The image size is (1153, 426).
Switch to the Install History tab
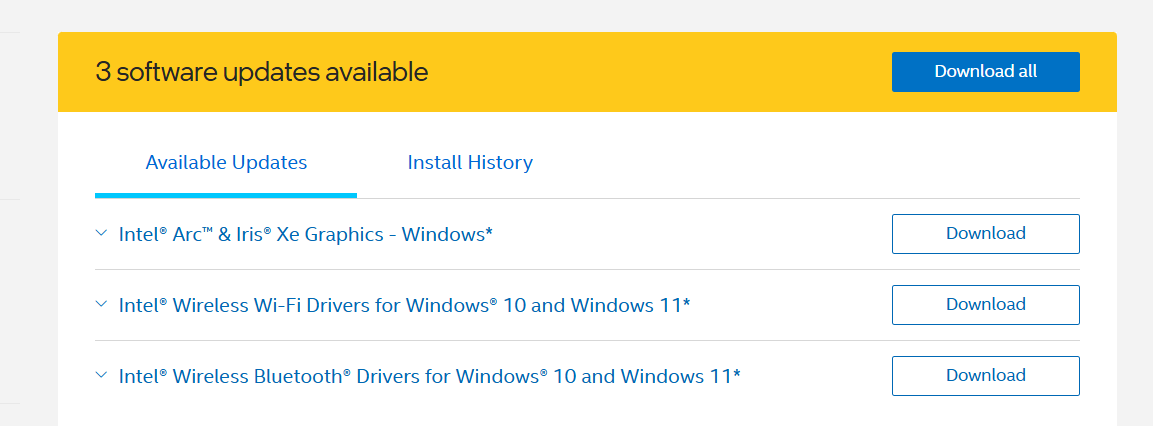(x=470, y=162)
